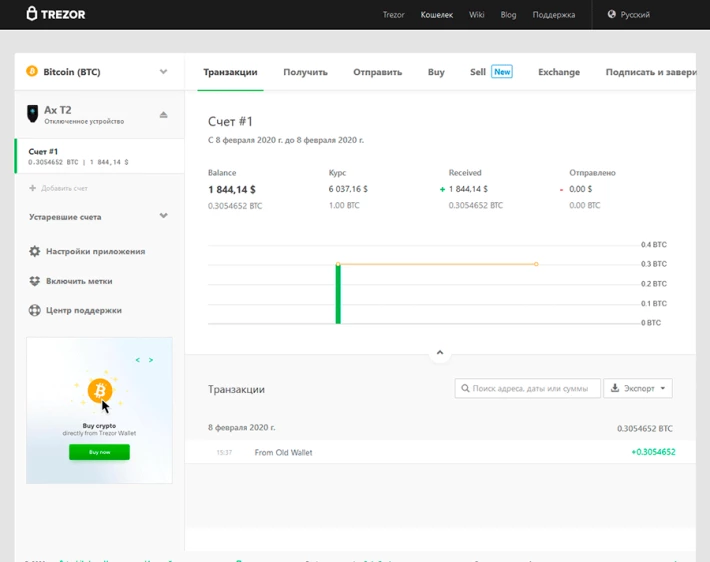
Task: Focus the transaction search field
Action: tap(528, 389)
